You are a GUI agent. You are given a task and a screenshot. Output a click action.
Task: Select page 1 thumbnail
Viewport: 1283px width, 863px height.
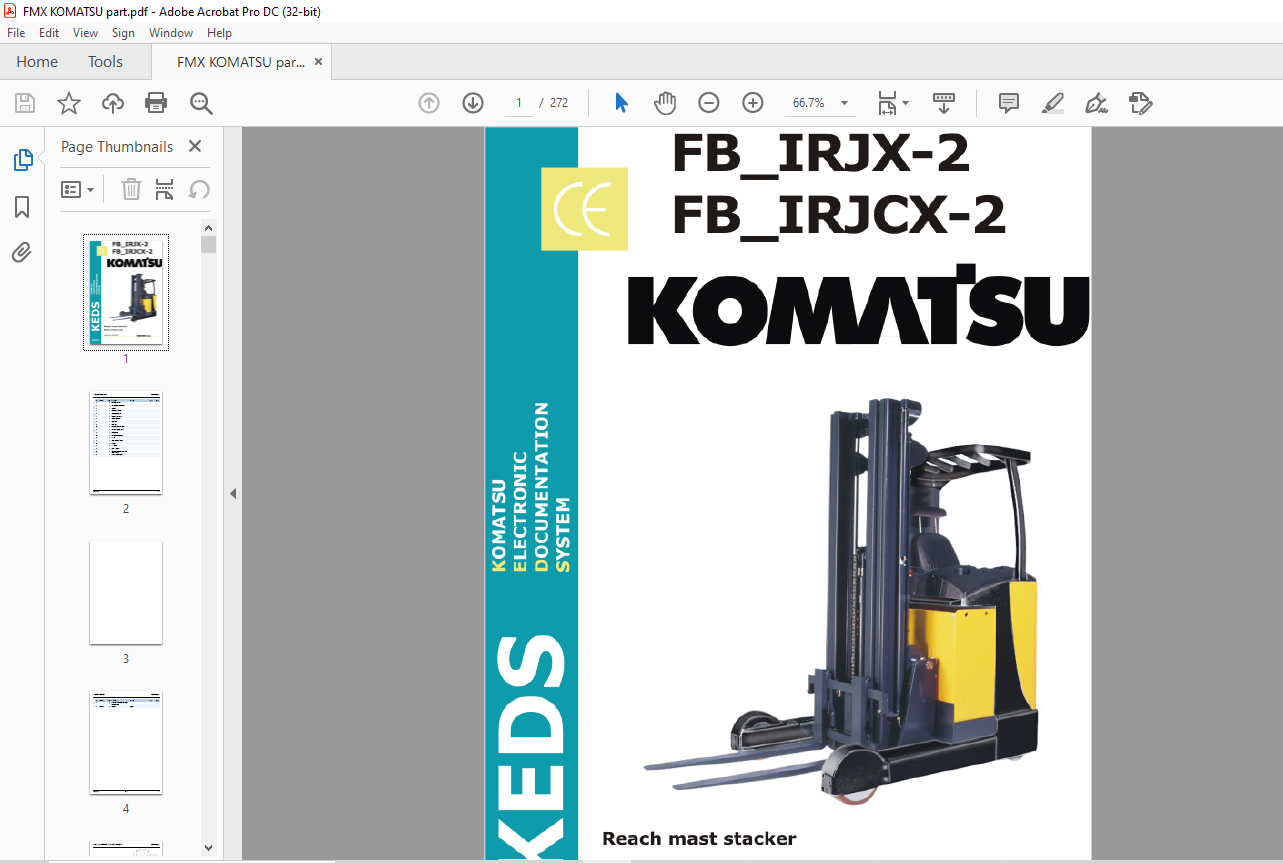coord(126,292)
